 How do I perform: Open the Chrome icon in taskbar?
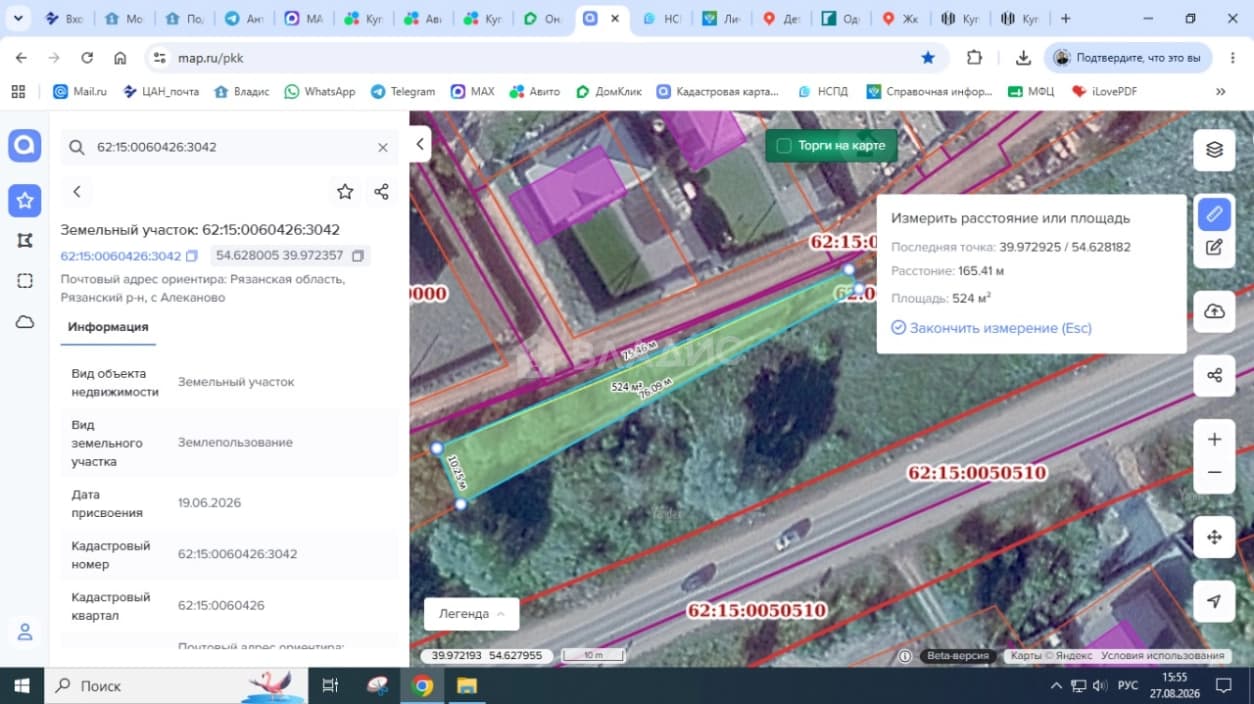tap(422, 686)
